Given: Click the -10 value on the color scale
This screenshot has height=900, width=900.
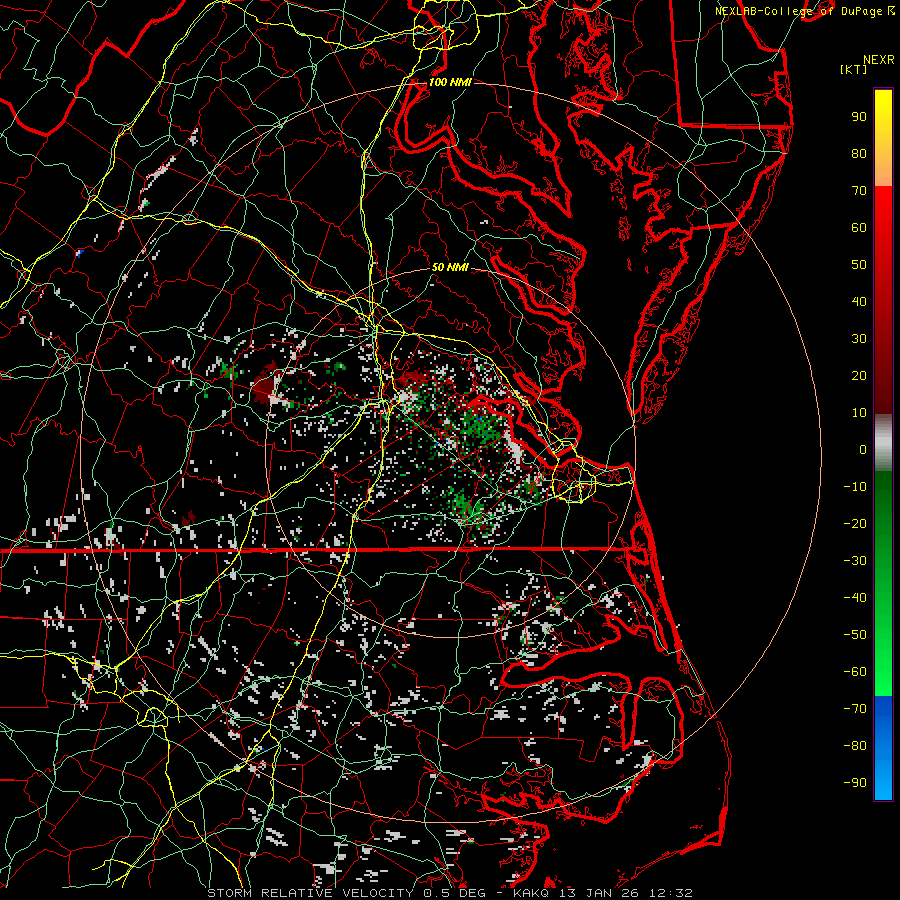Looking at the screenshot, I should point(855,487).
